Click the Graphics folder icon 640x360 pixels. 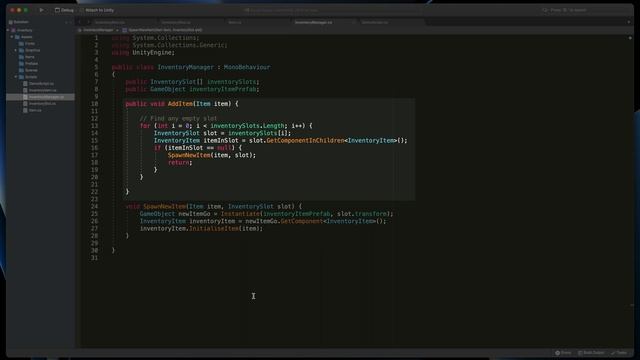tap(21, 50)
